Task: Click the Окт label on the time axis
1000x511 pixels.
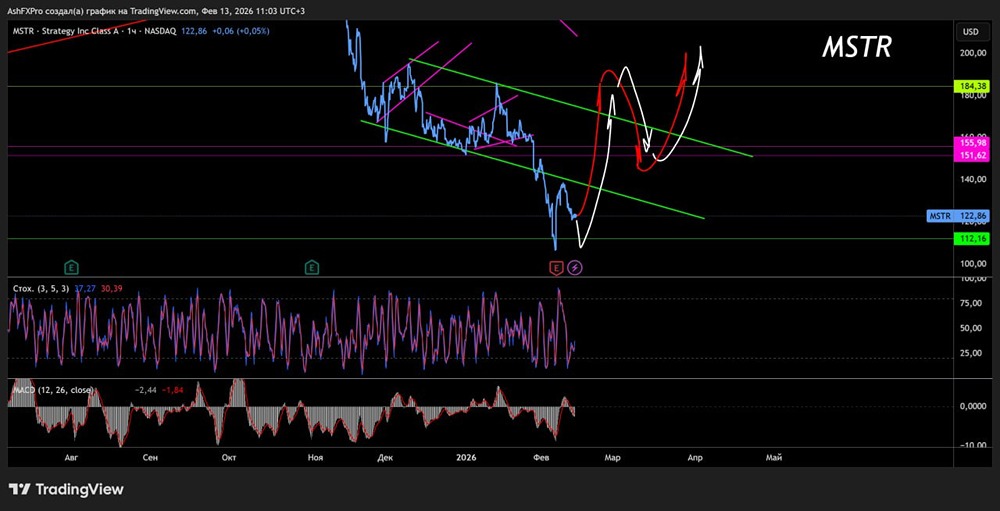Action: point(228,457)
